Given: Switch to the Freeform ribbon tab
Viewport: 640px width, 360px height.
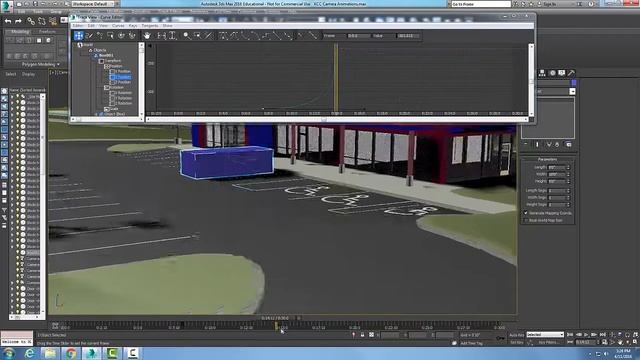Looking at the screenshot, I should pos(47,31).
